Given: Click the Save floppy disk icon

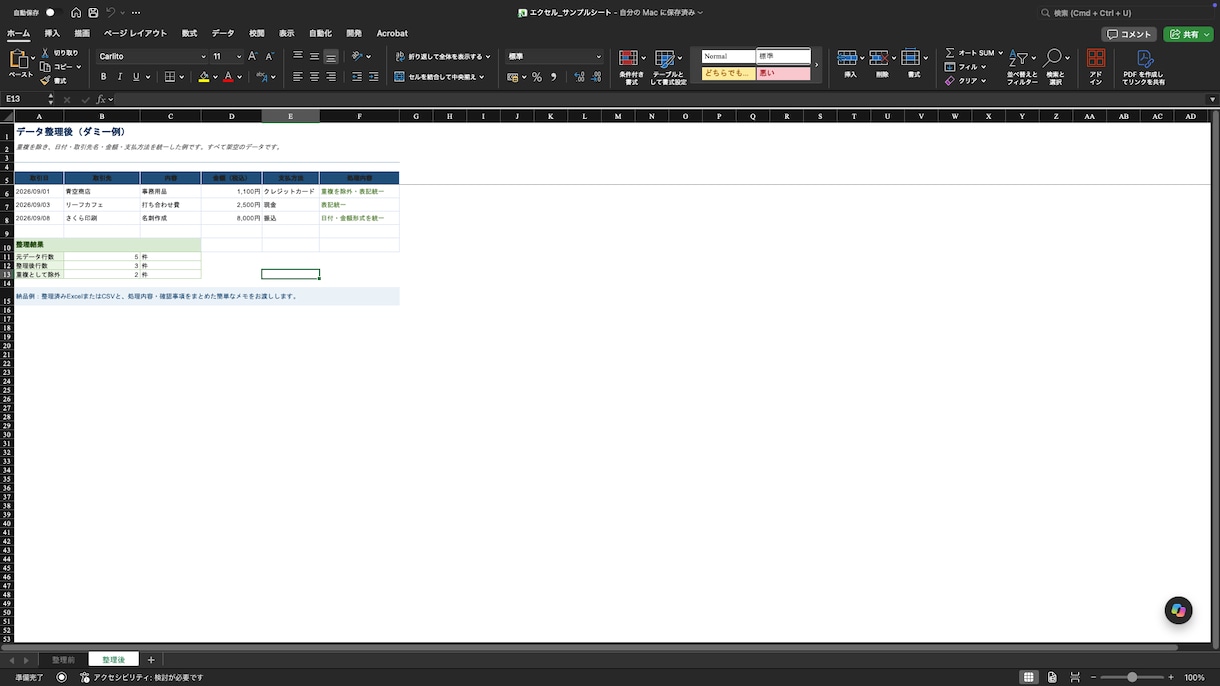Looking at the screenshot, I should pos(93,13).
